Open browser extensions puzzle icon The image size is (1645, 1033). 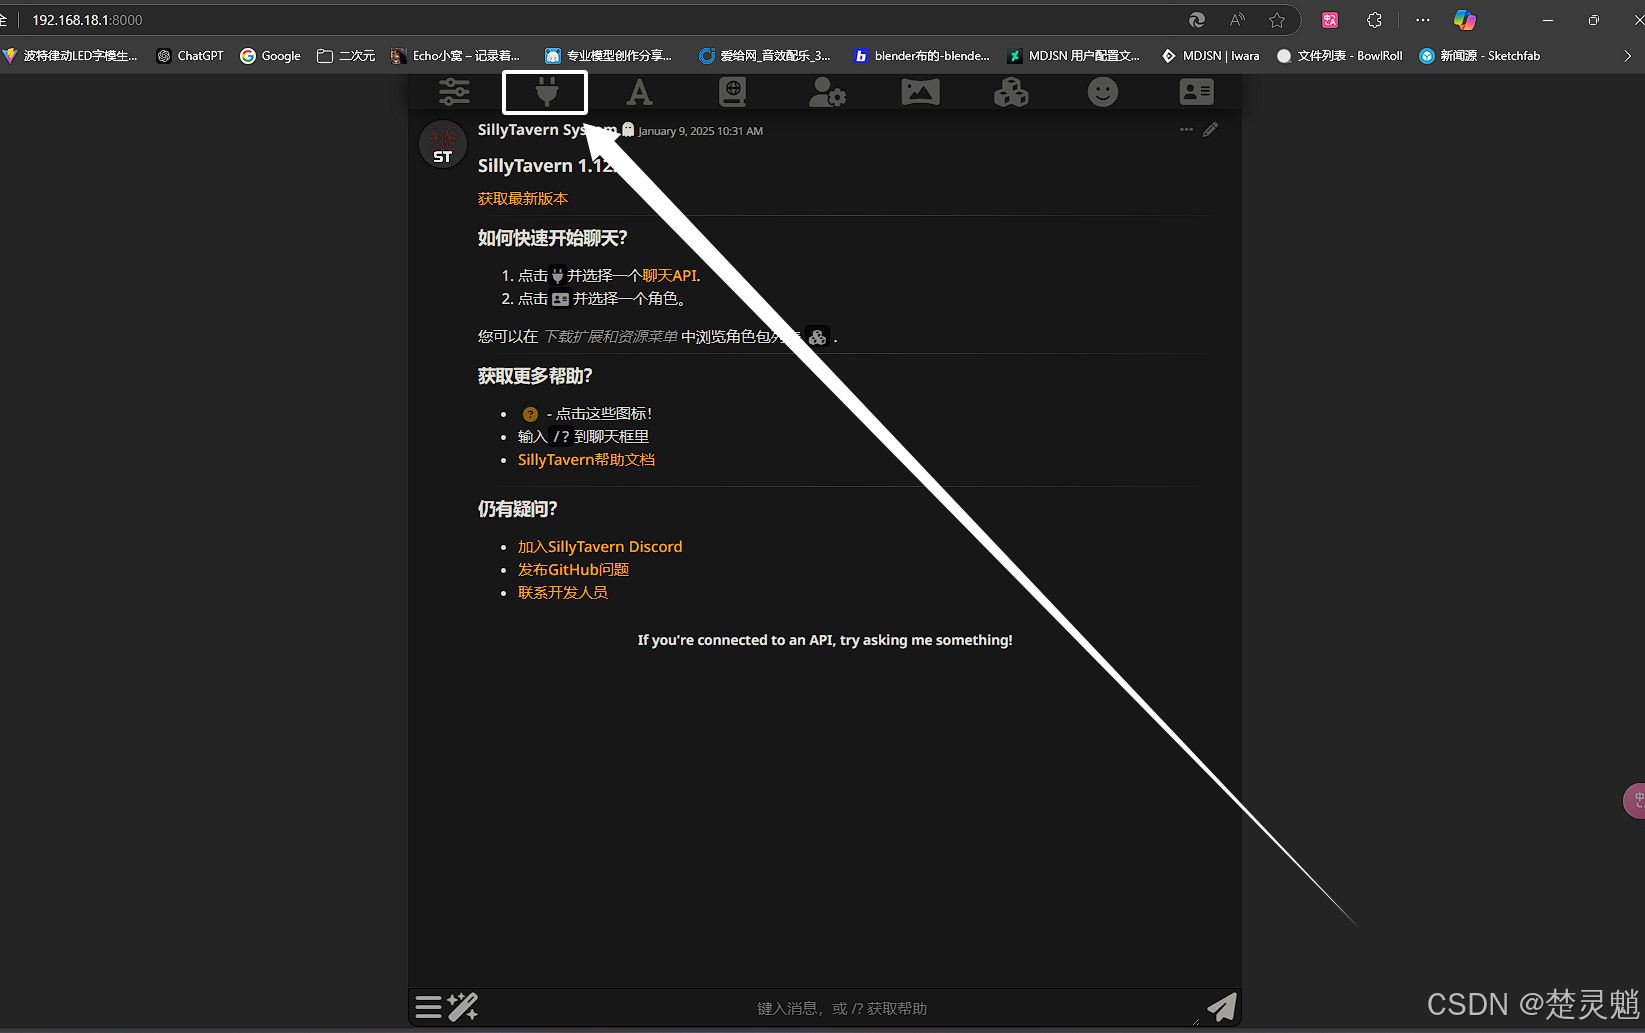point(1374,20)
